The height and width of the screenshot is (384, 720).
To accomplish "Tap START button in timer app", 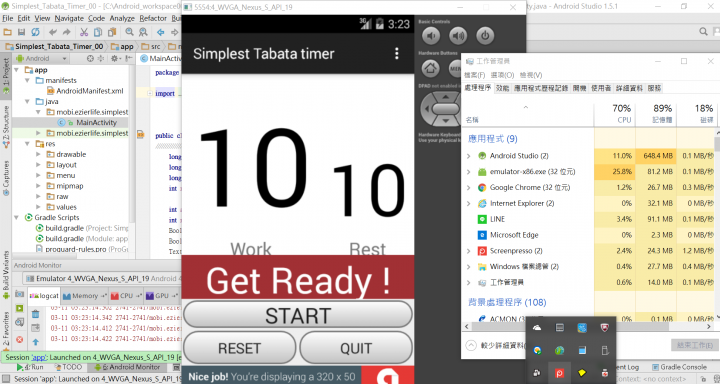I will point(298,315).
